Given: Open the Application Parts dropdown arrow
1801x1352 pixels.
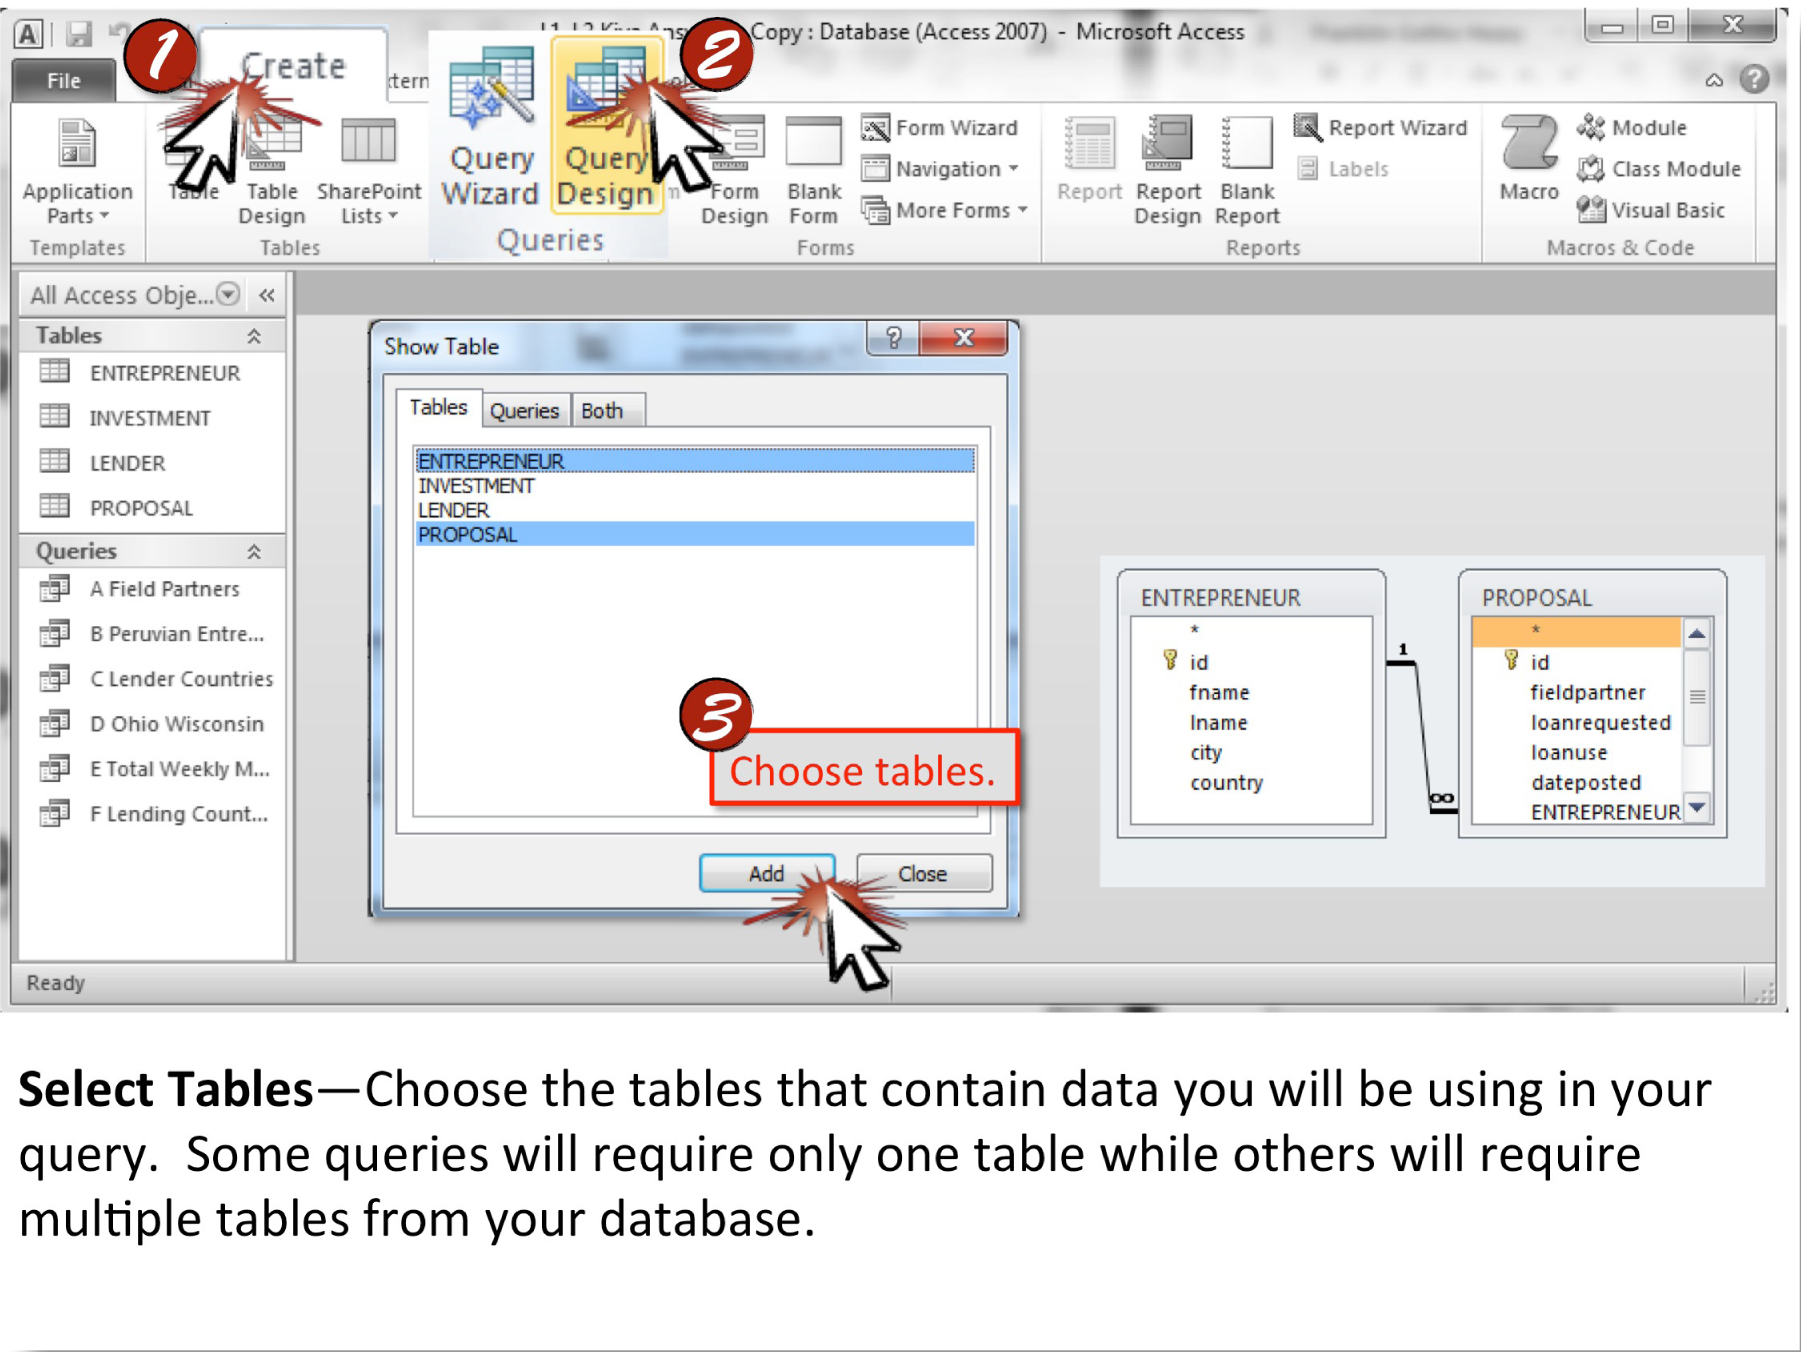Looking at the screenshot, I should [x=104, y=216].
